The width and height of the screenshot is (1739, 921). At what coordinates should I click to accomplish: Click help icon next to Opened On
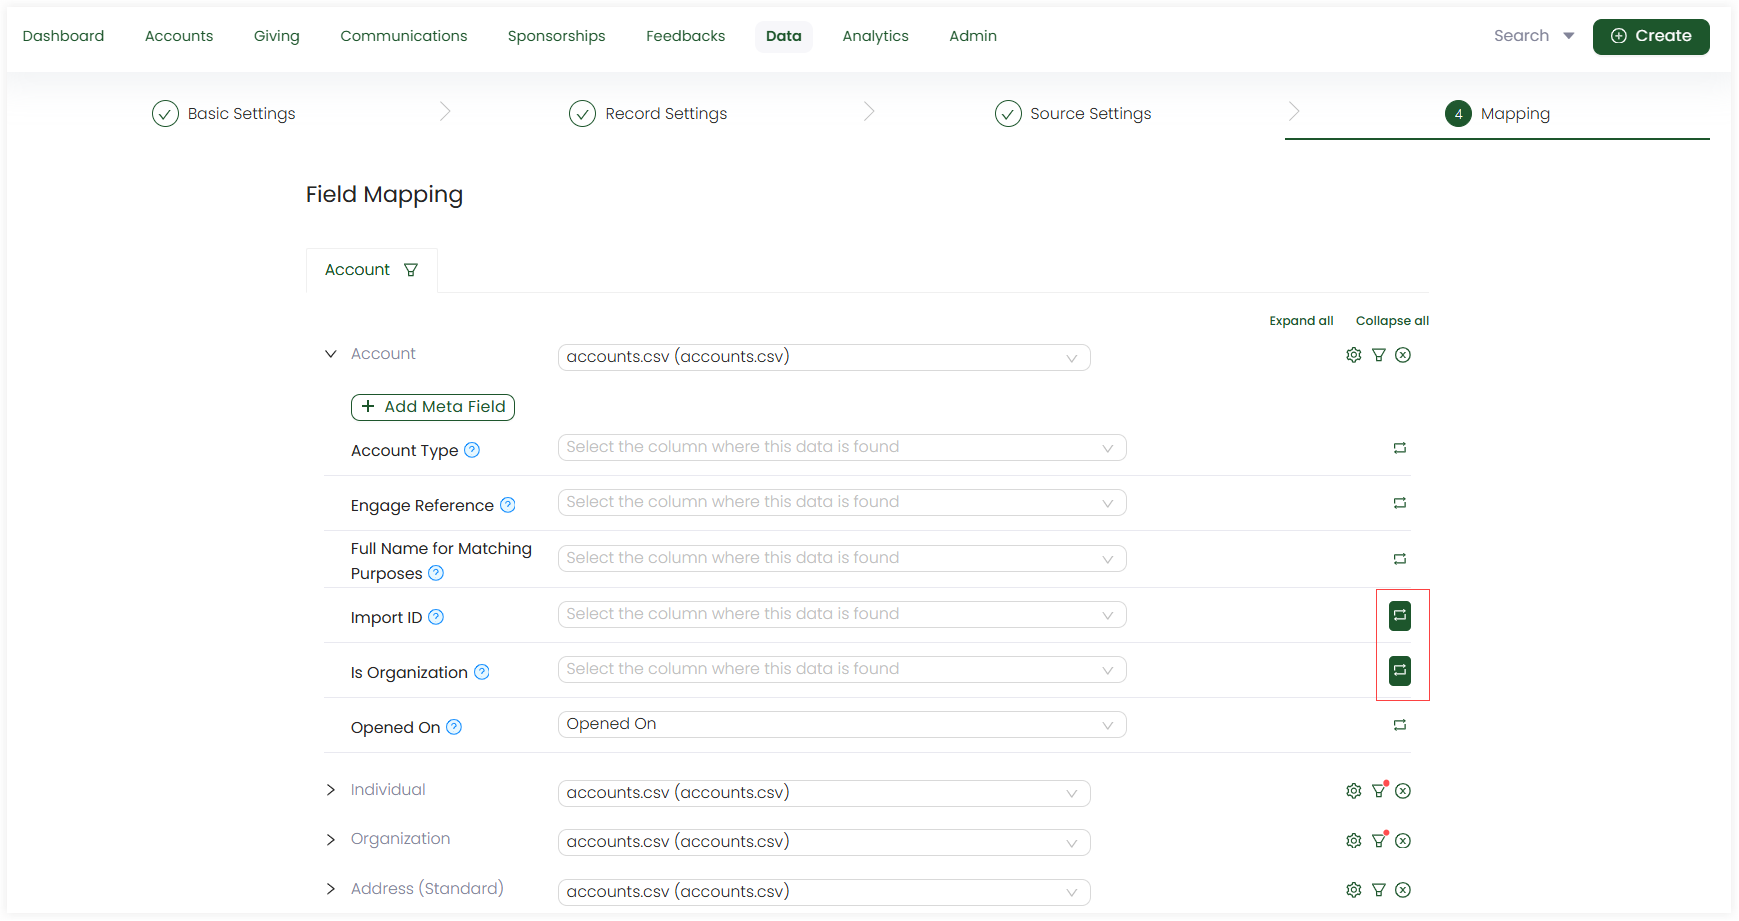454,727
